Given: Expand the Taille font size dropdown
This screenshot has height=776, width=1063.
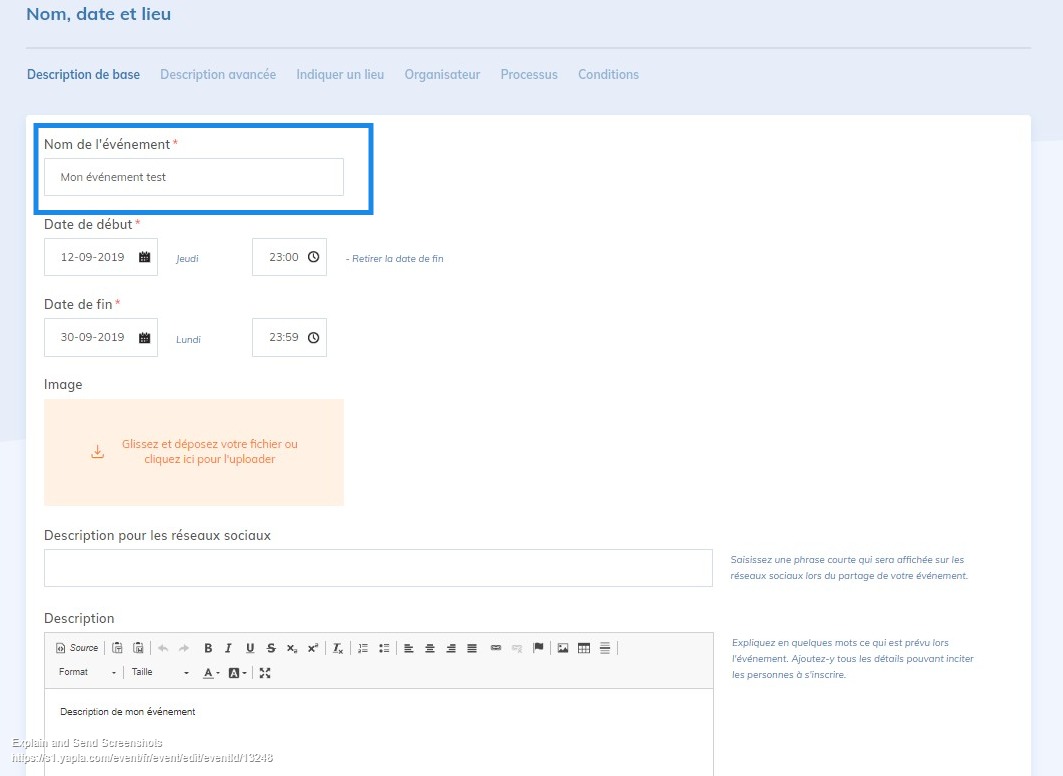Looking at the screenshot, I should pyautogui.click(x=159, y=673).
